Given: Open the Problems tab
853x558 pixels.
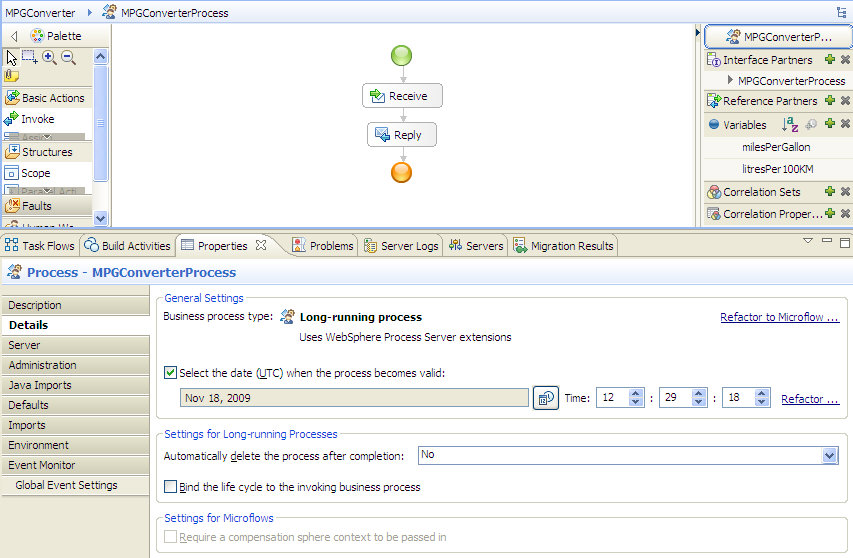Looking at the screenshot, I should (x=323, y=246).
